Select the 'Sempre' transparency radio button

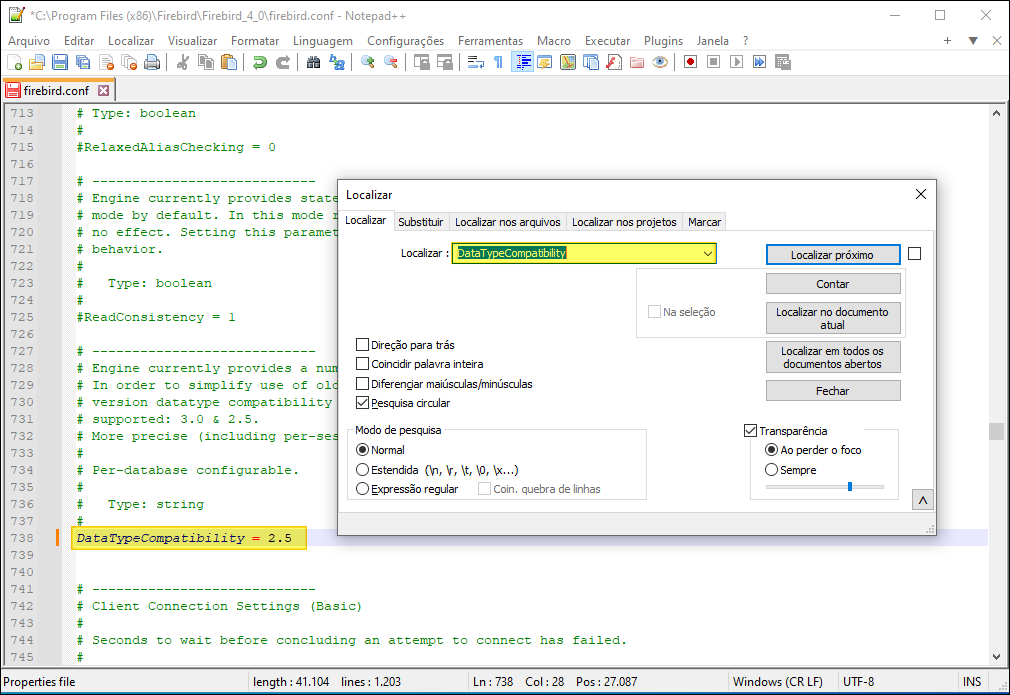coord(772,470)
